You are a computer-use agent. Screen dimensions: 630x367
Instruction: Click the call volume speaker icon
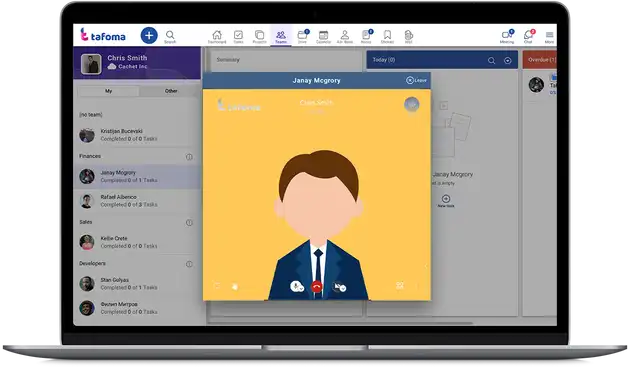235,287
